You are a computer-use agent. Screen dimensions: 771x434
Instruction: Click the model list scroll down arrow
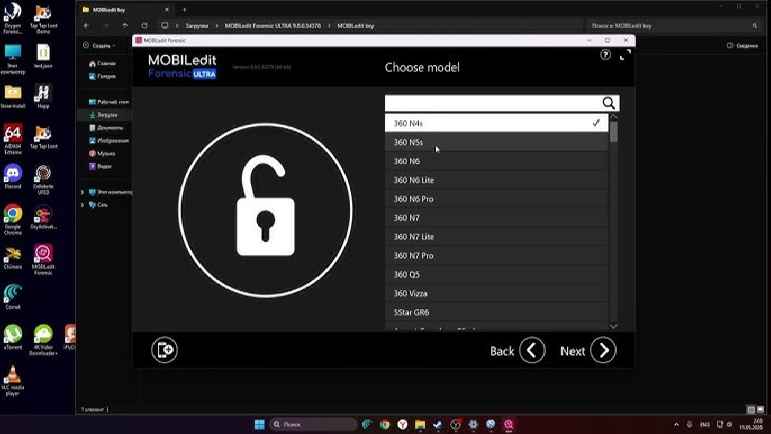[x=614, y=326]
